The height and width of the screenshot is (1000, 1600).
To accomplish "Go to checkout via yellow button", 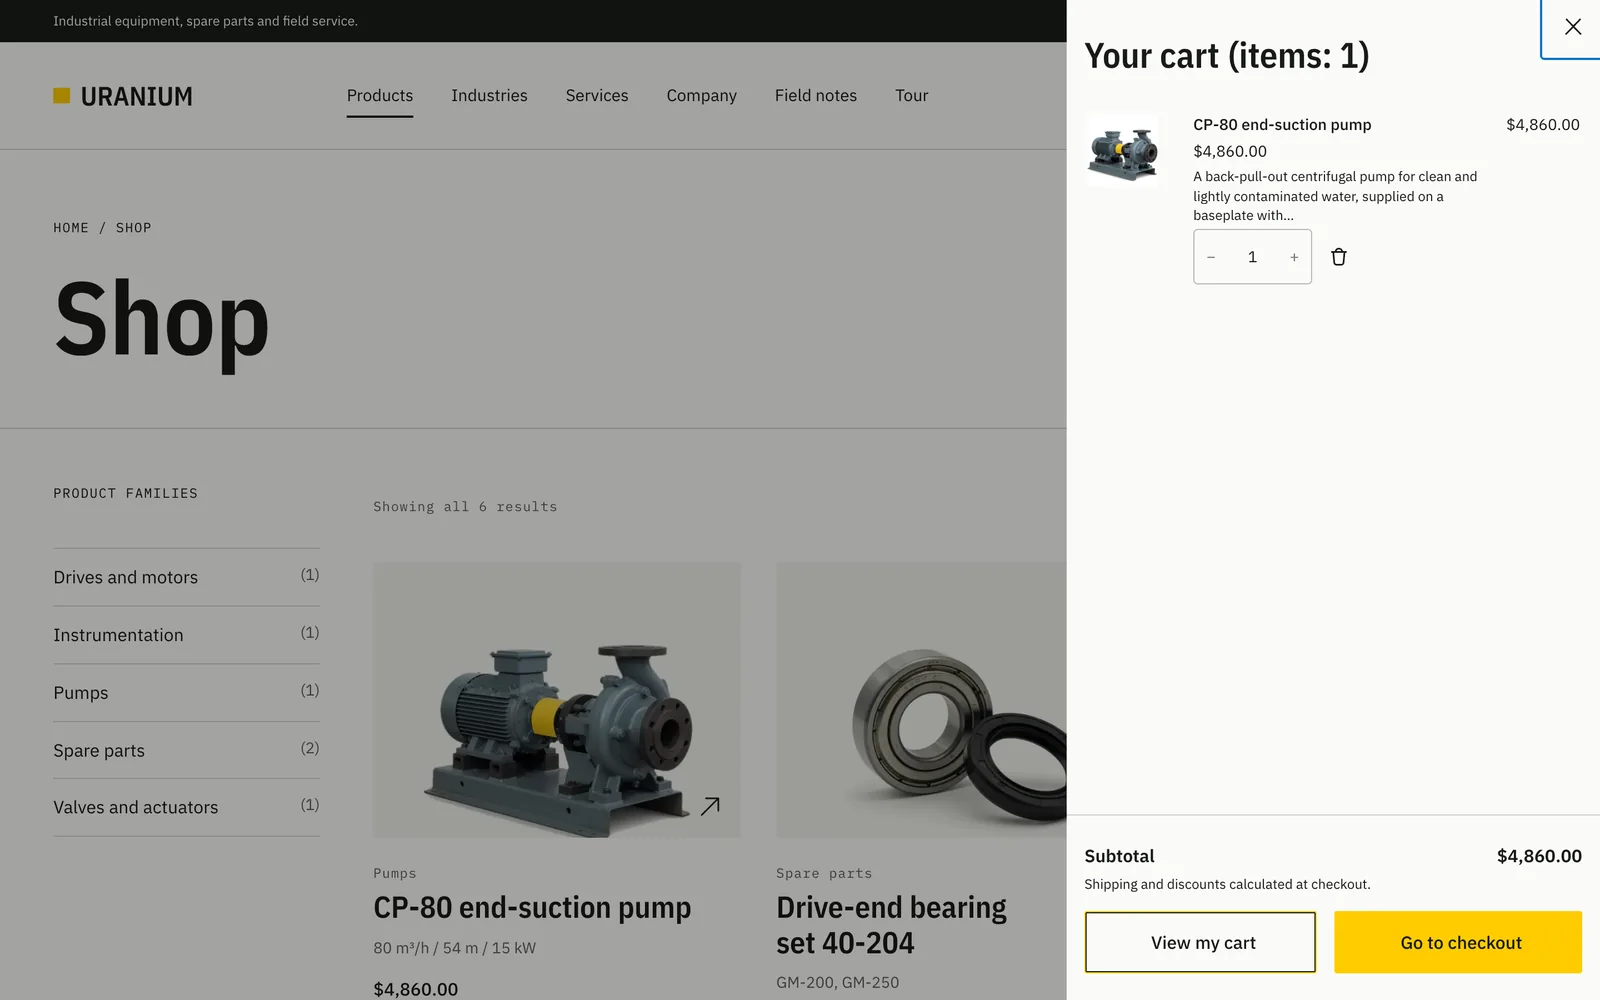I will coord(1458,942).
